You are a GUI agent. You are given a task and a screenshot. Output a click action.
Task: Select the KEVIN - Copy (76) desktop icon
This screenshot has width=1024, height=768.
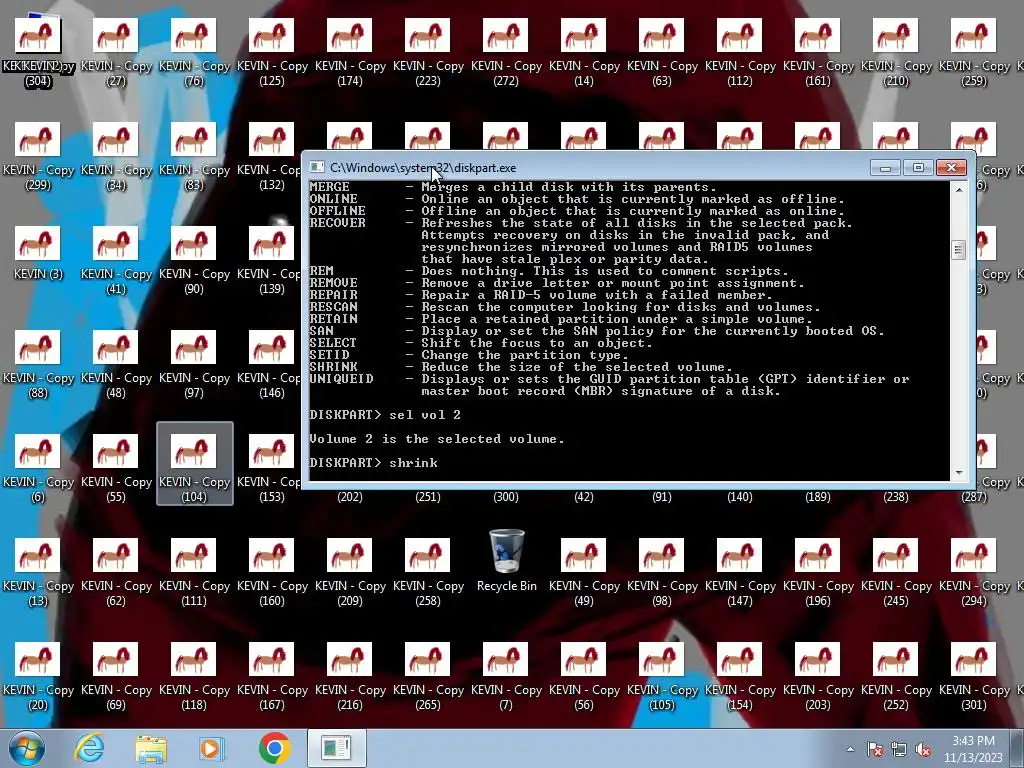click(194, 52)
